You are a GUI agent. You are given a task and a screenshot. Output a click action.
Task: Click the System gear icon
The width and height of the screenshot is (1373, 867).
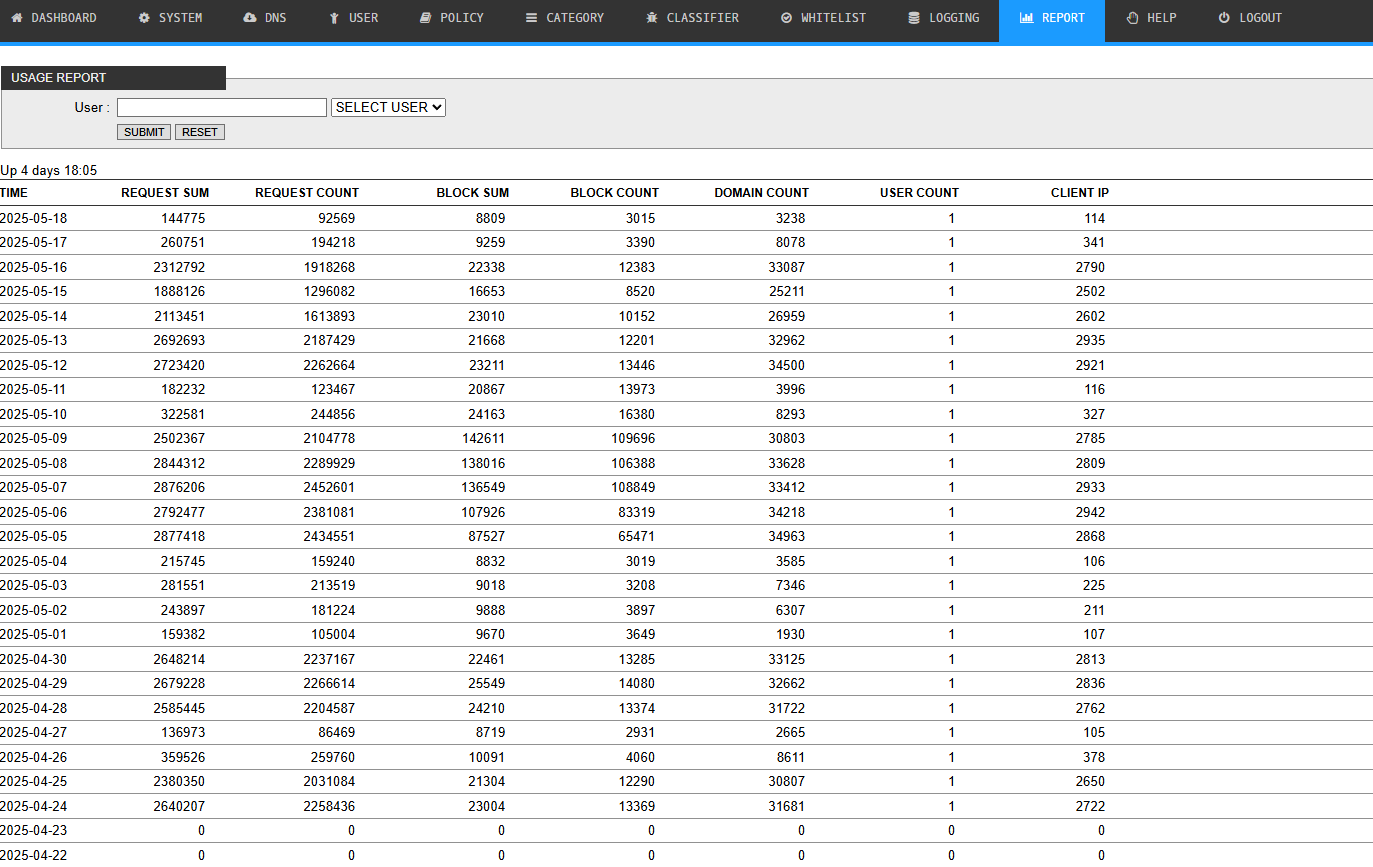144,18
